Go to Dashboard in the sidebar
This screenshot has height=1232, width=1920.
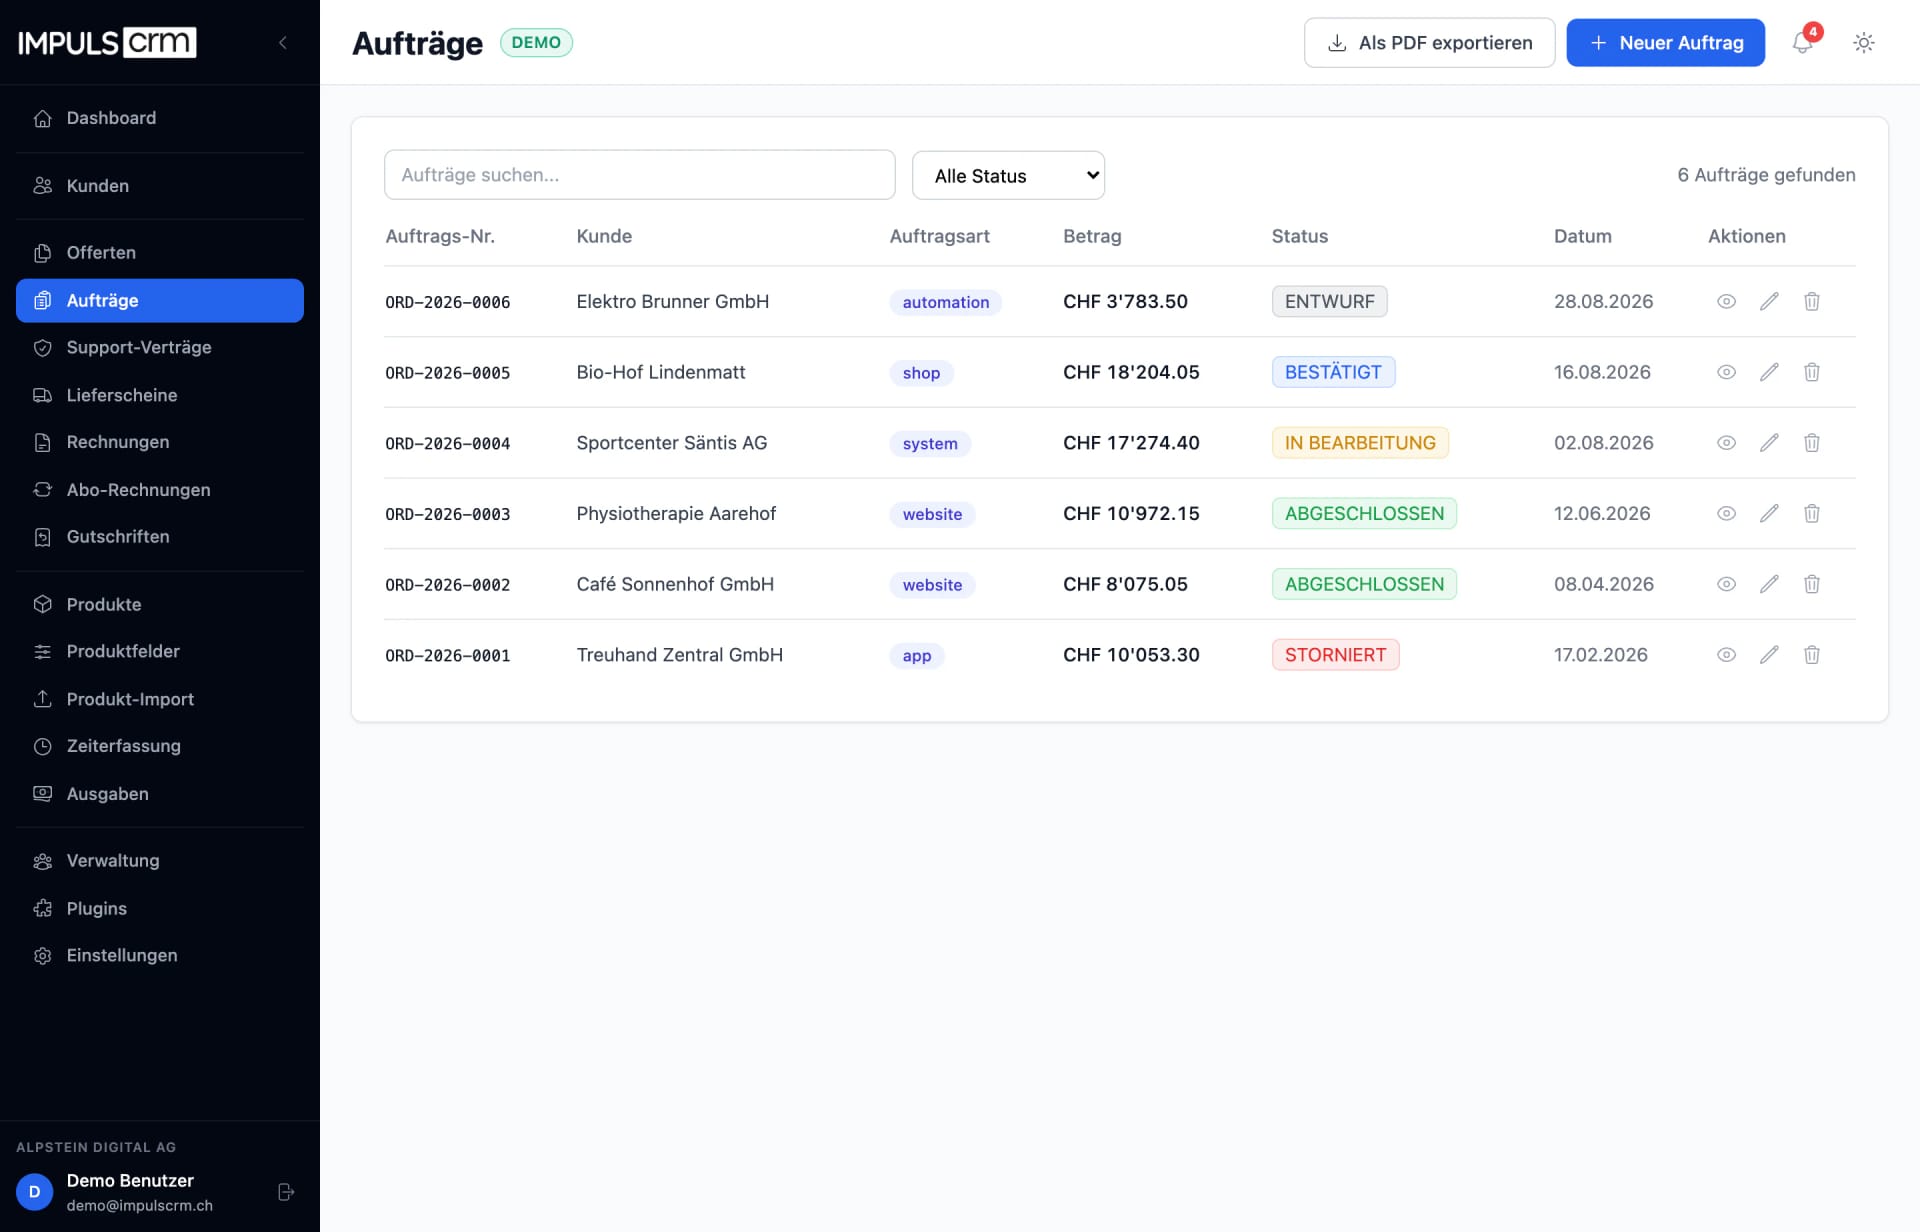point(160,118)
